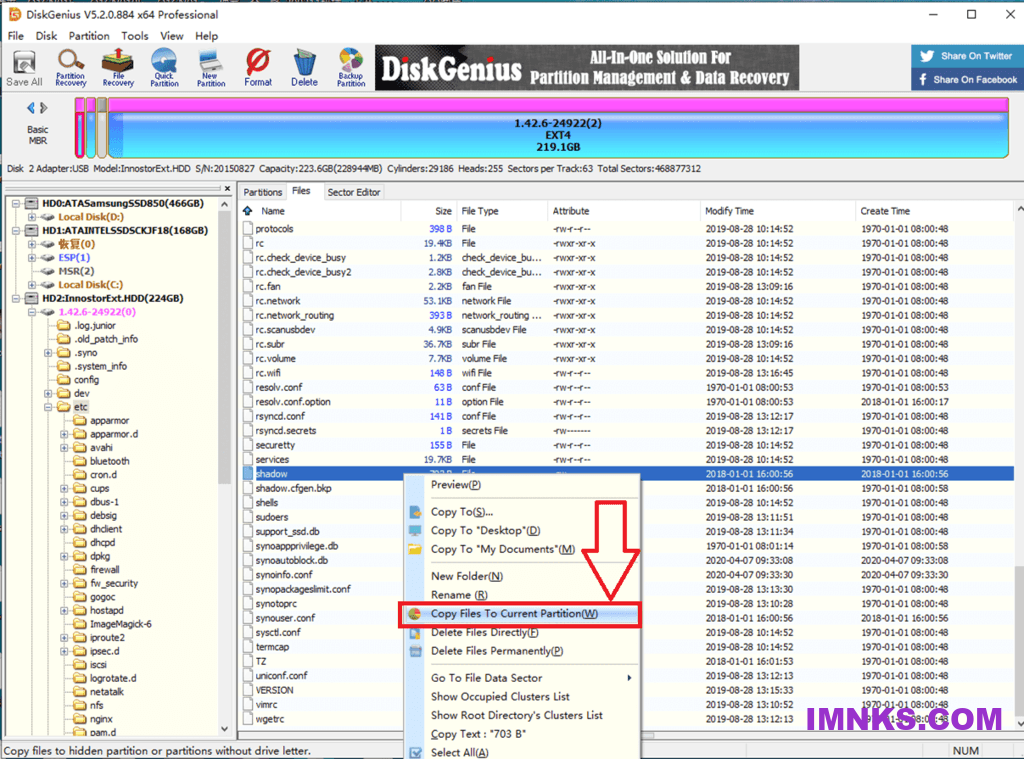Click the EXT4 219.1GB partition bar
This screenshot has width=1024, height=759.
[x=558, y=128]
